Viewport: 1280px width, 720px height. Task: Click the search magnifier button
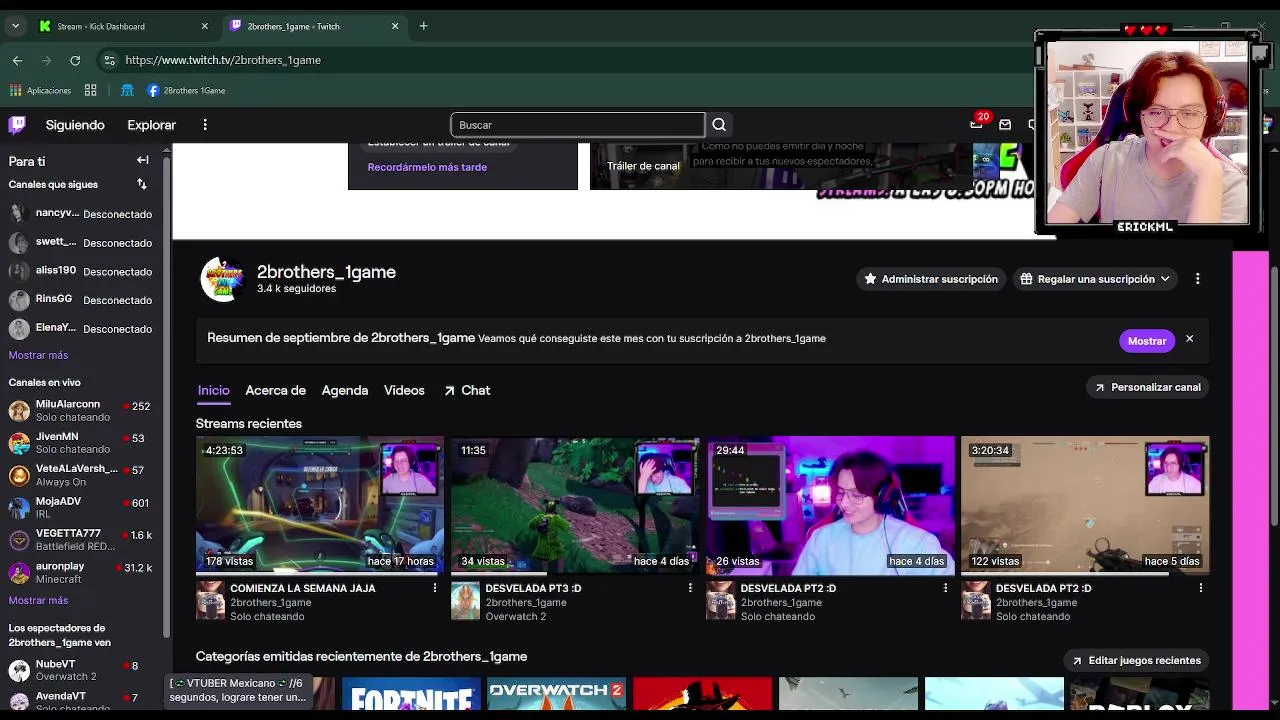719,125
